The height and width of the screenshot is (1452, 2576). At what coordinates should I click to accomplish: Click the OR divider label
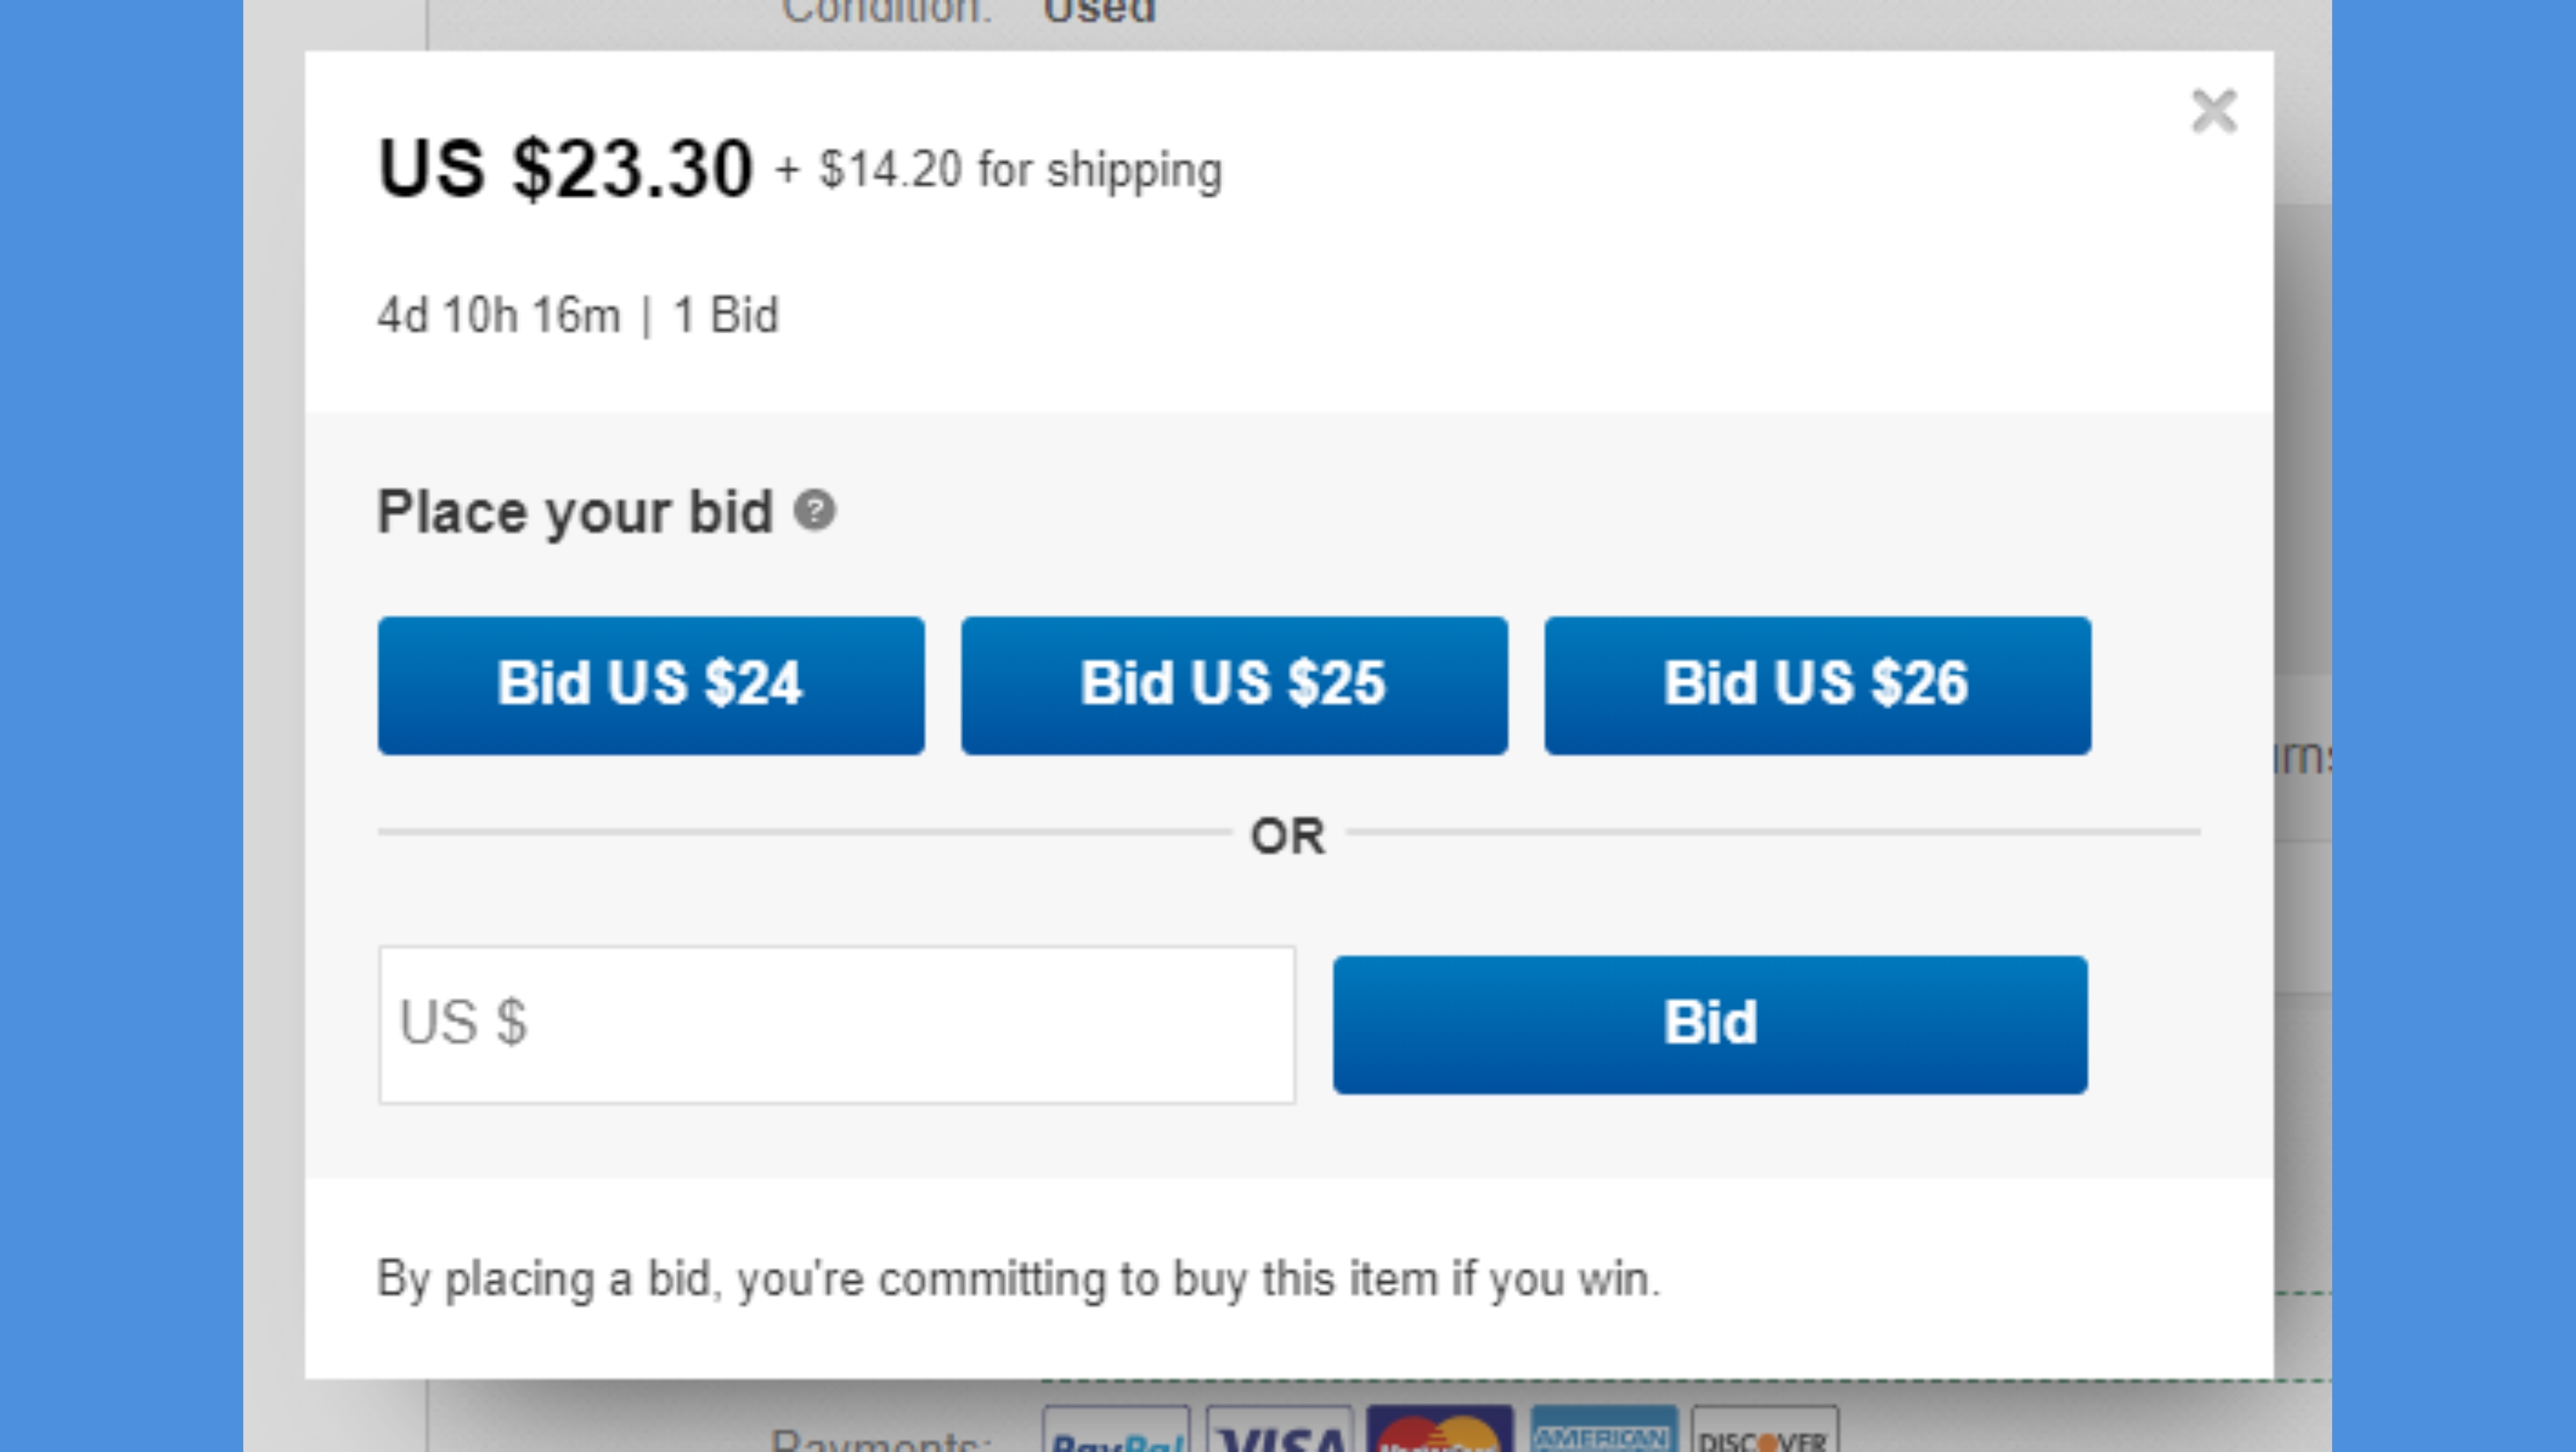pyautogui.click(x=1288, y=836)
